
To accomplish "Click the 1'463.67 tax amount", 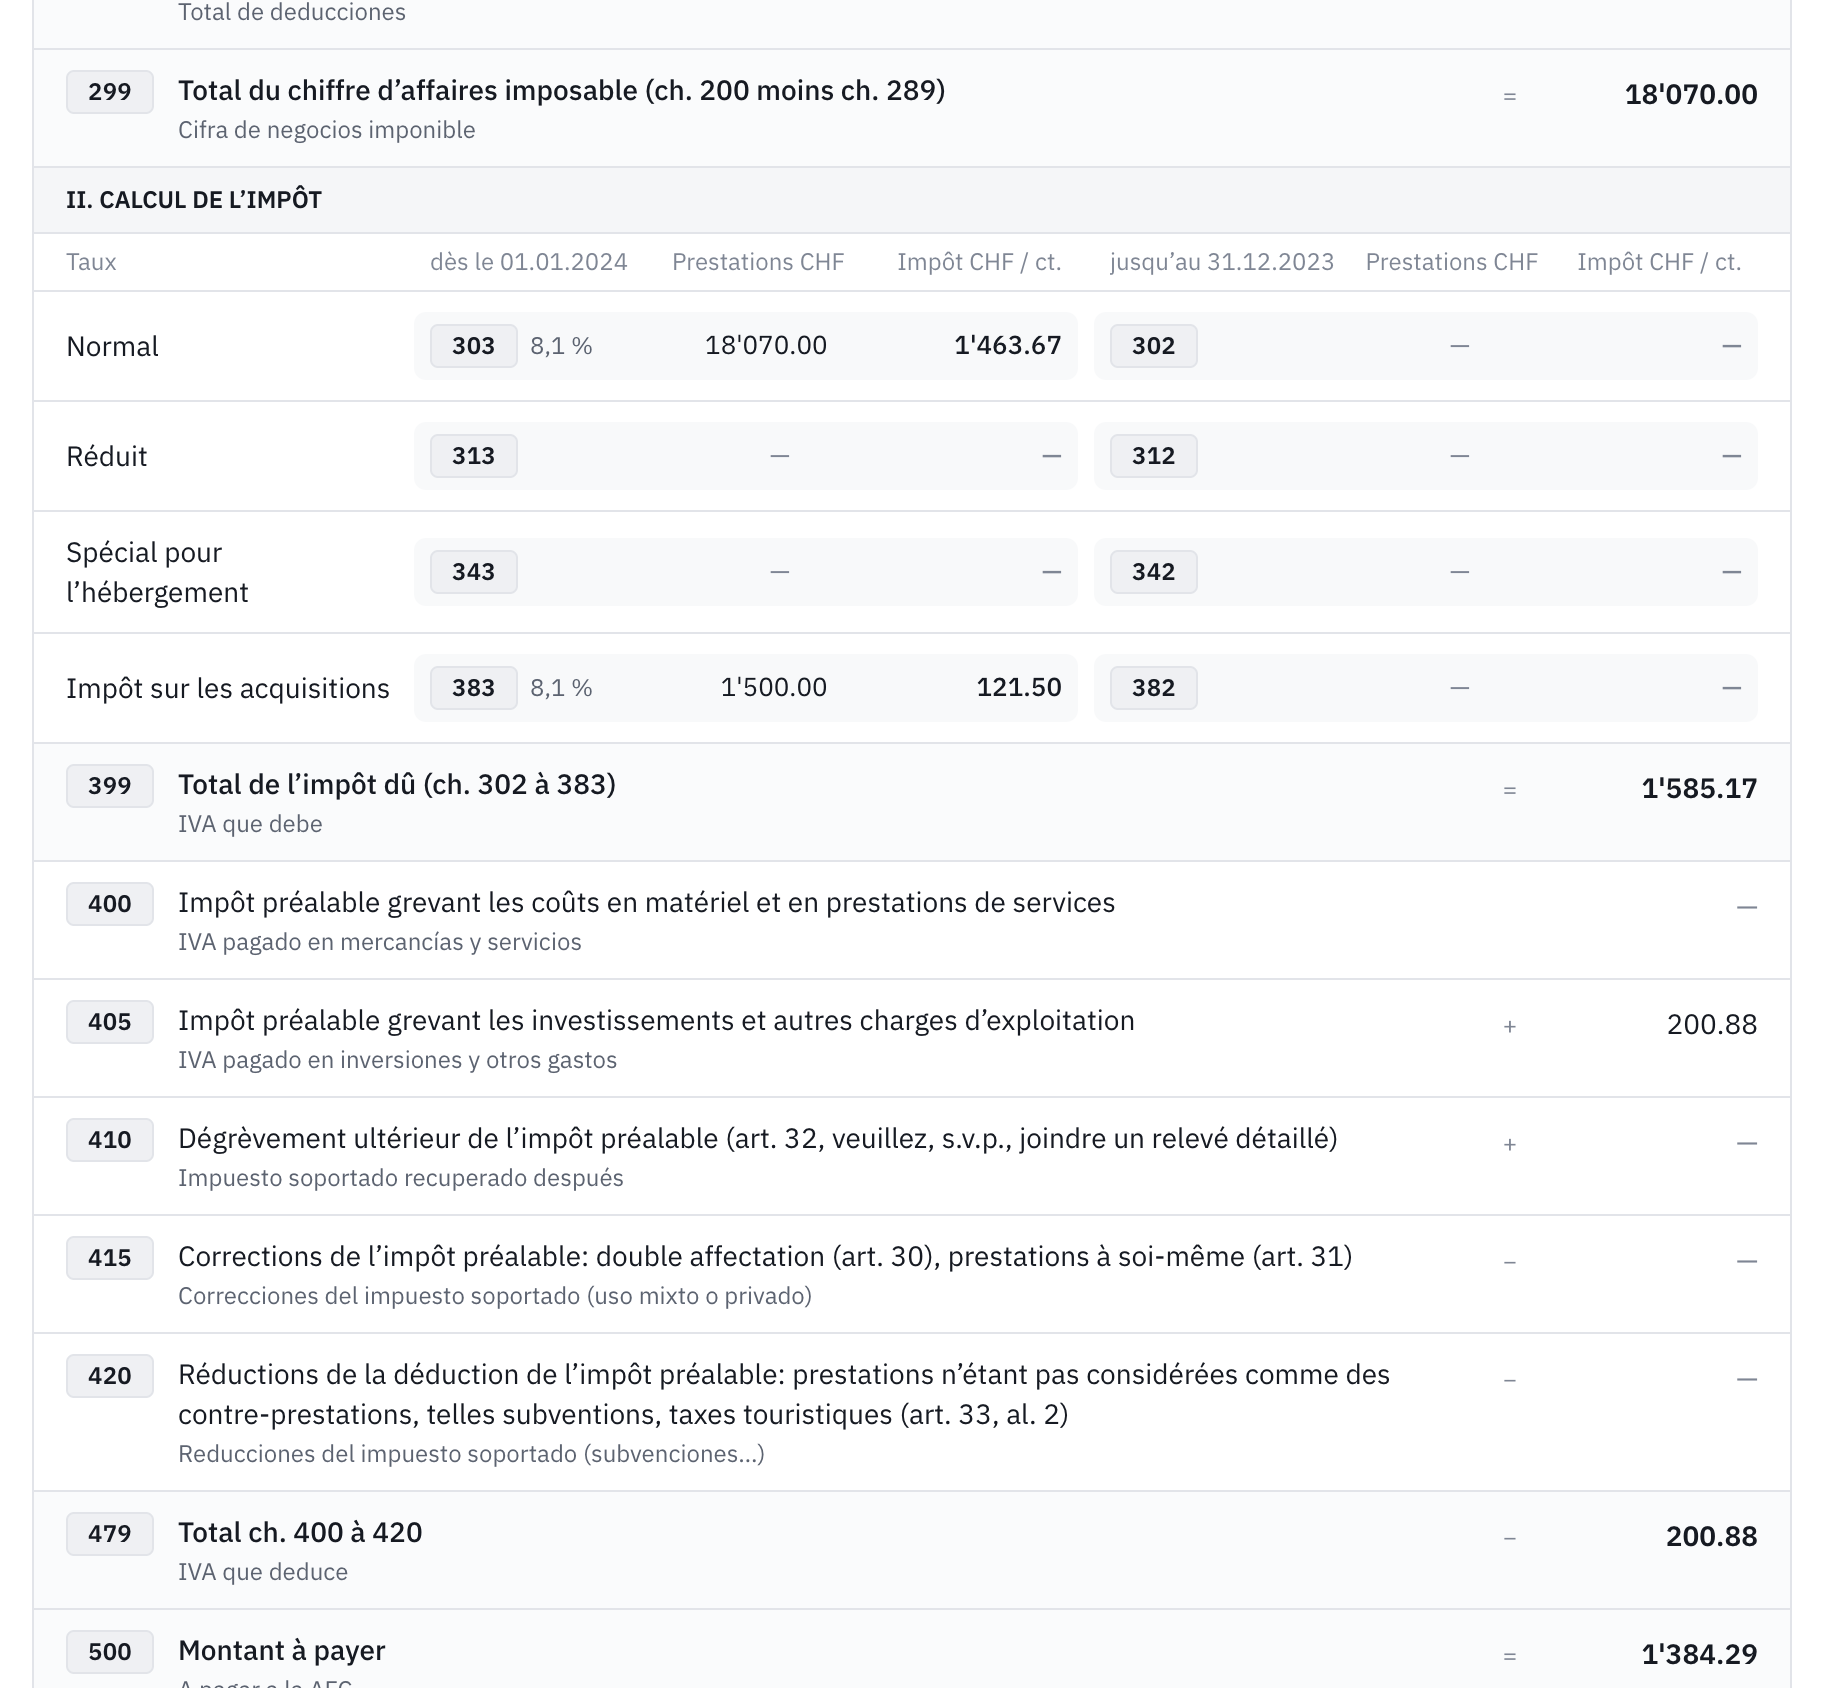I will [1008, 346].
